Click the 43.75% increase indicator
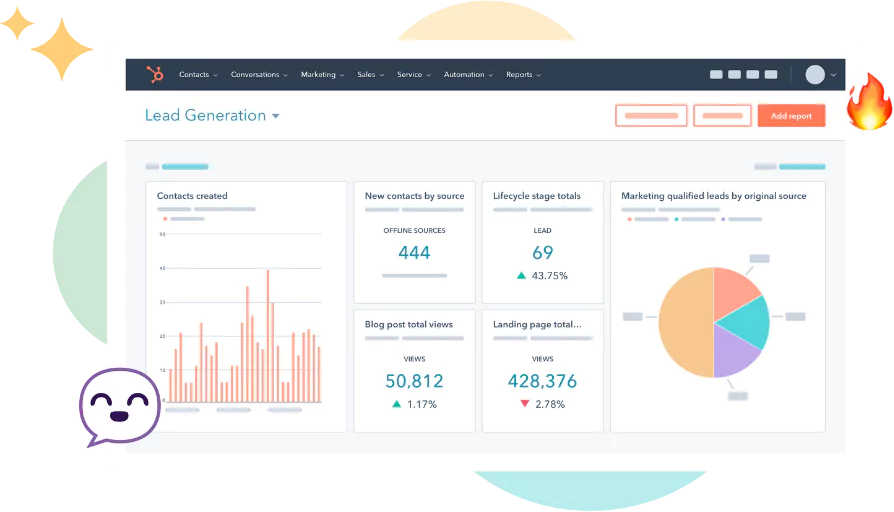This screenshot has height=512, width=894. tap(542, 275)
